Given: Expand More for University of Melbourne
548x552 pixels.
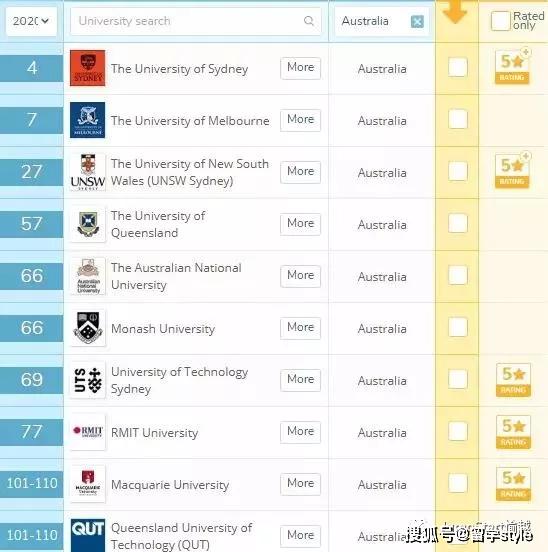Looking at the screenshot, I should [300, 120].
